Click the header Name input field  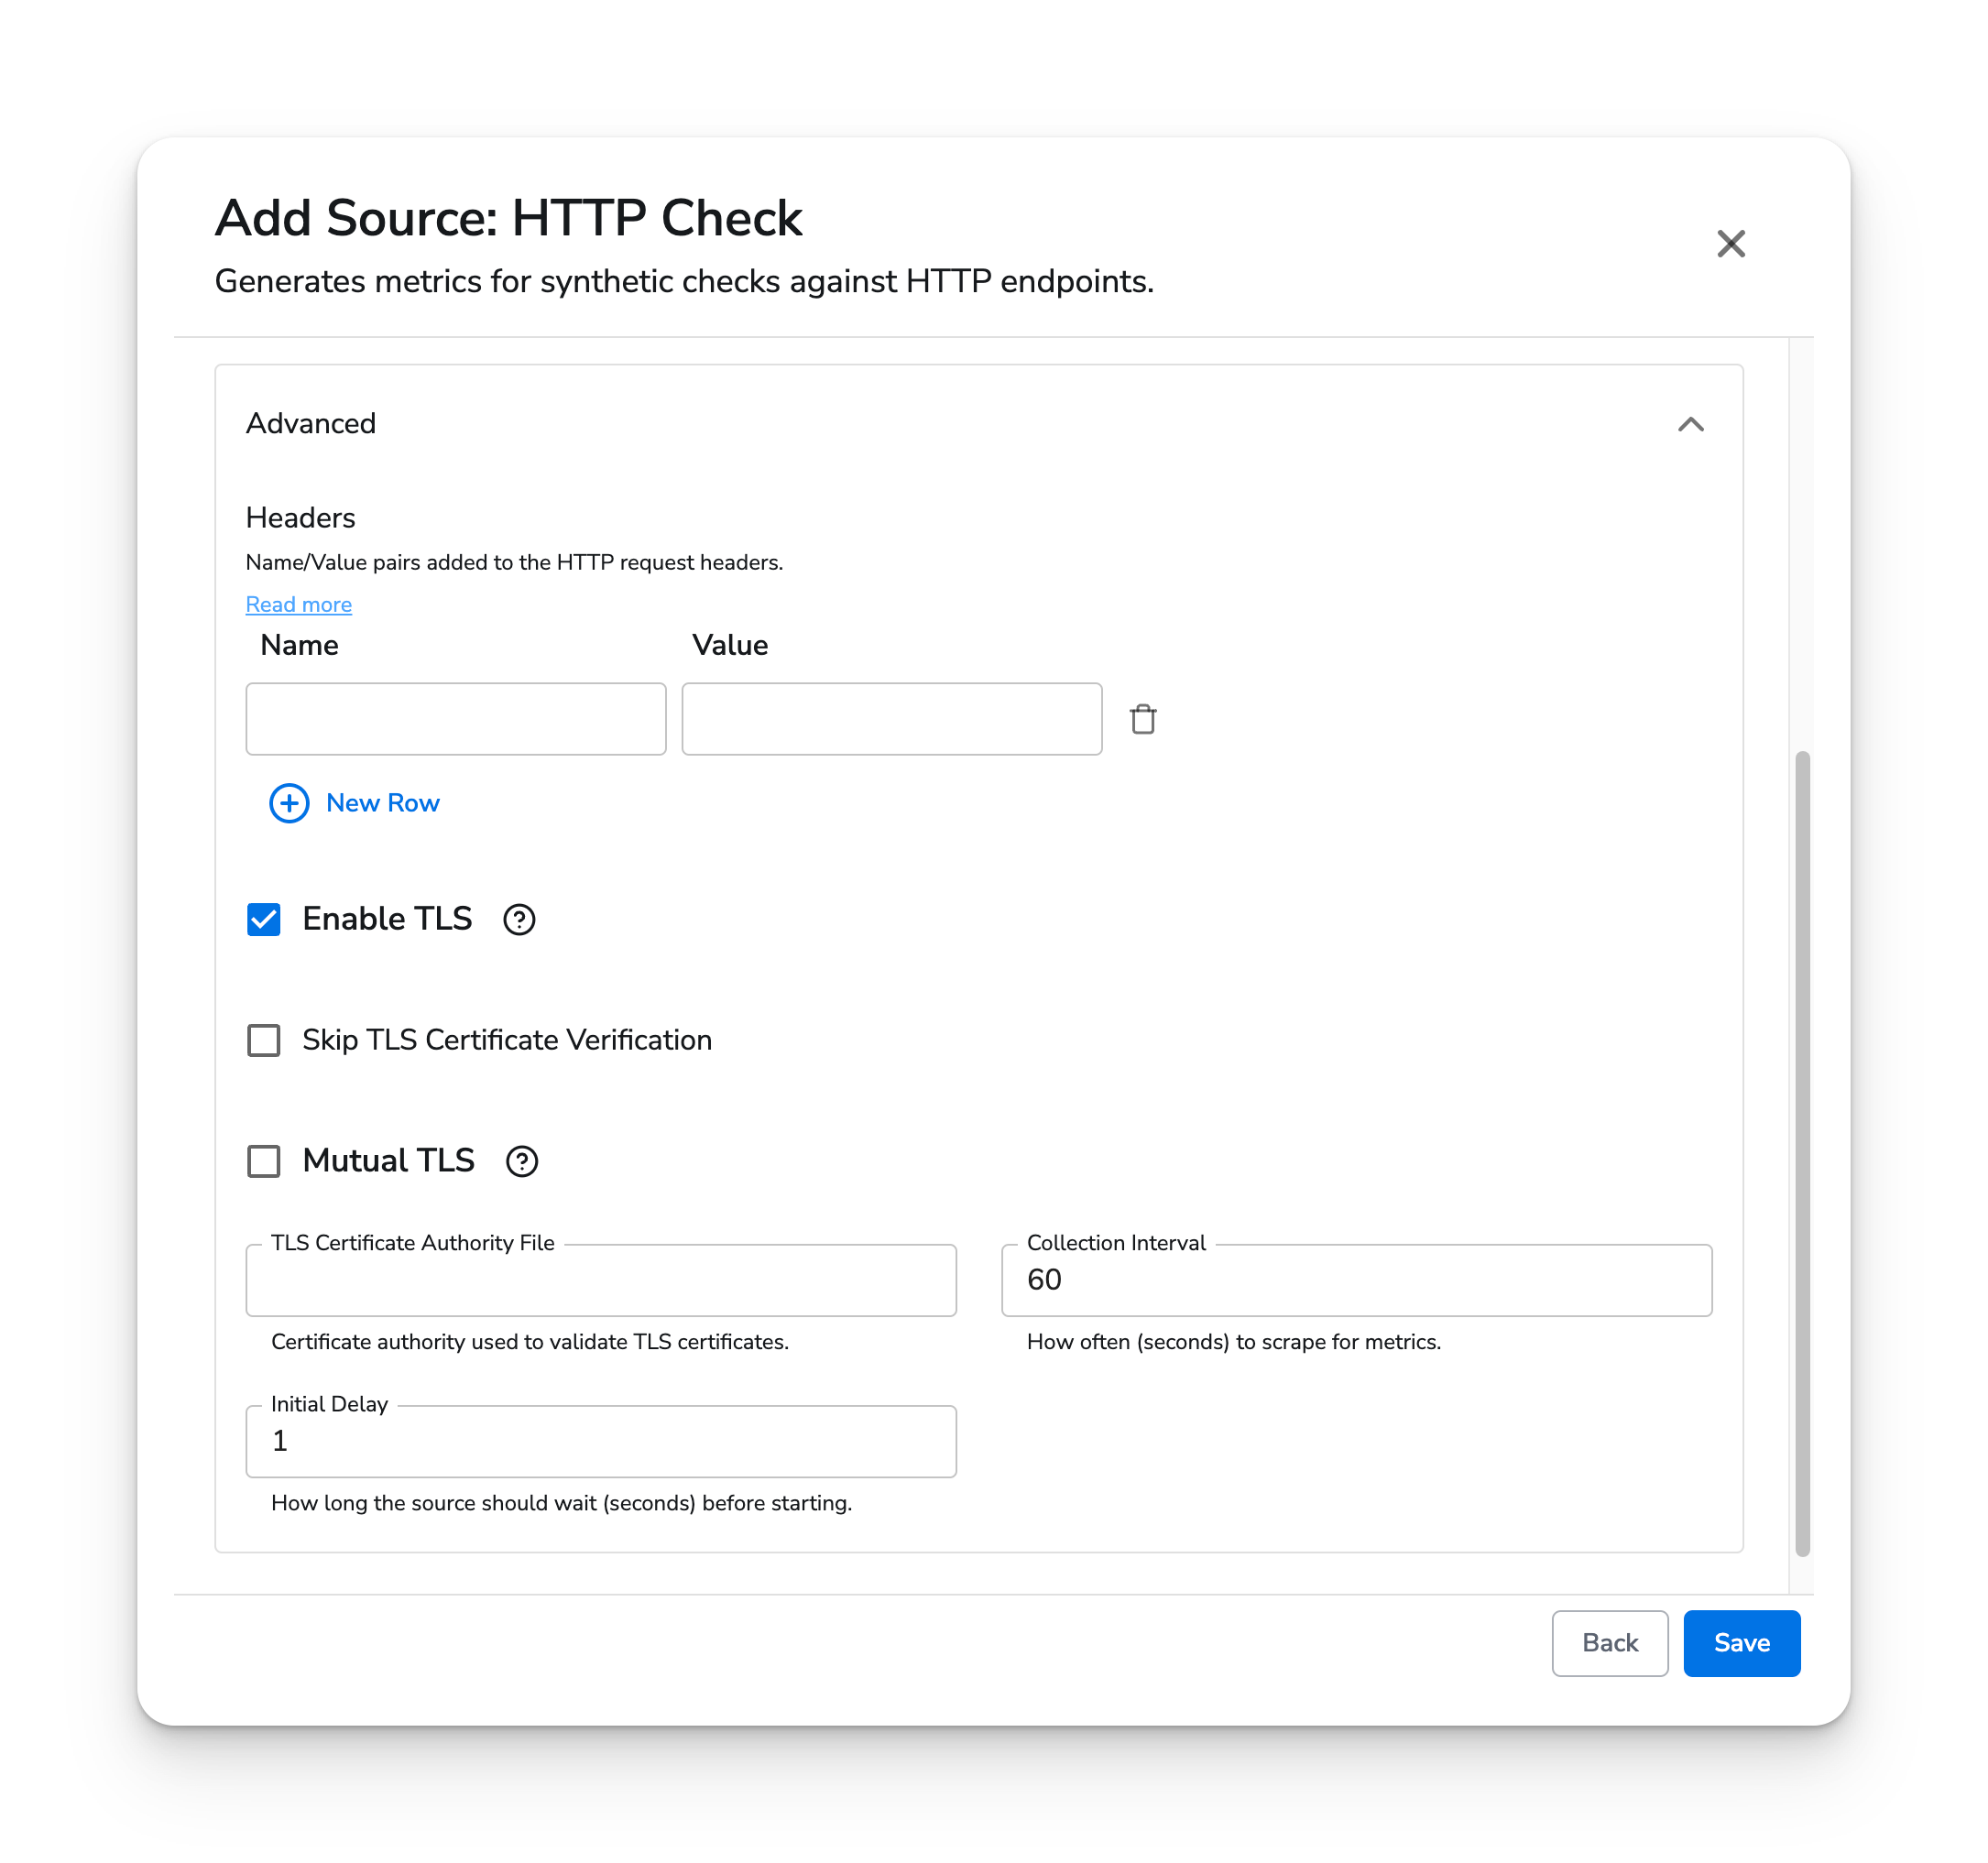pos(455,719)
